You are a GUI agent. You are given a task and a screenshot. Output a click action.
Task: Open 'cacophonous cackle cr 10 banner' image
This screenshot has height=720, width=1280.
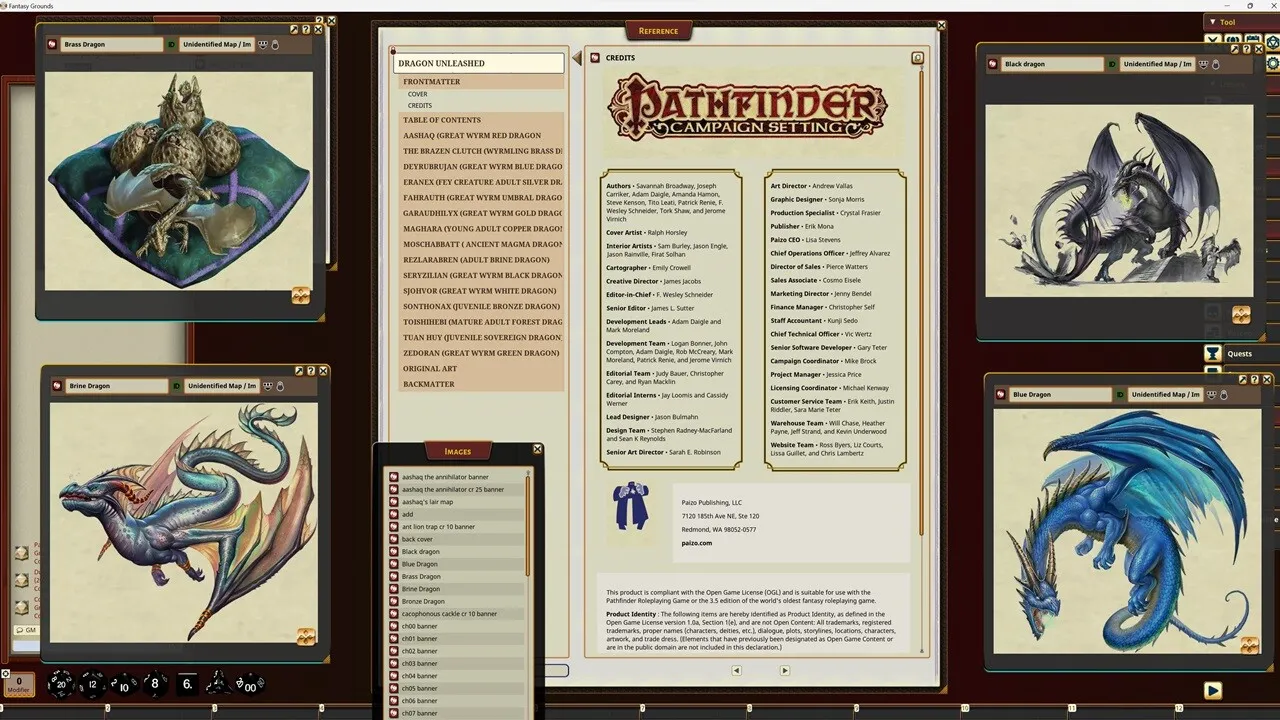(456, 614)
